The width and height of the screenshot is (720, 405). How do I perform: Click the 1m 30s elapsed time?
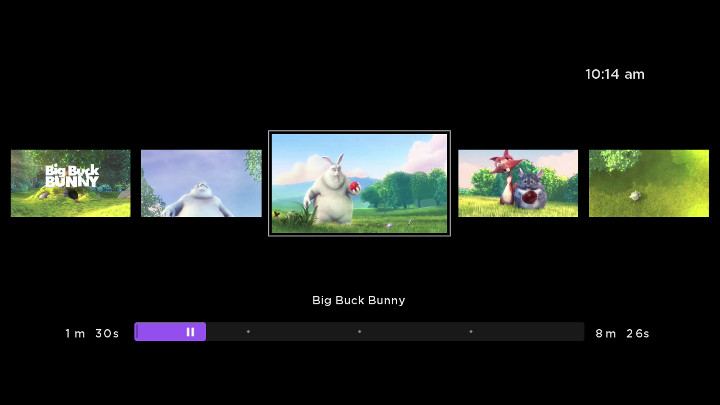pyautogui.click(x=92, y=333)
